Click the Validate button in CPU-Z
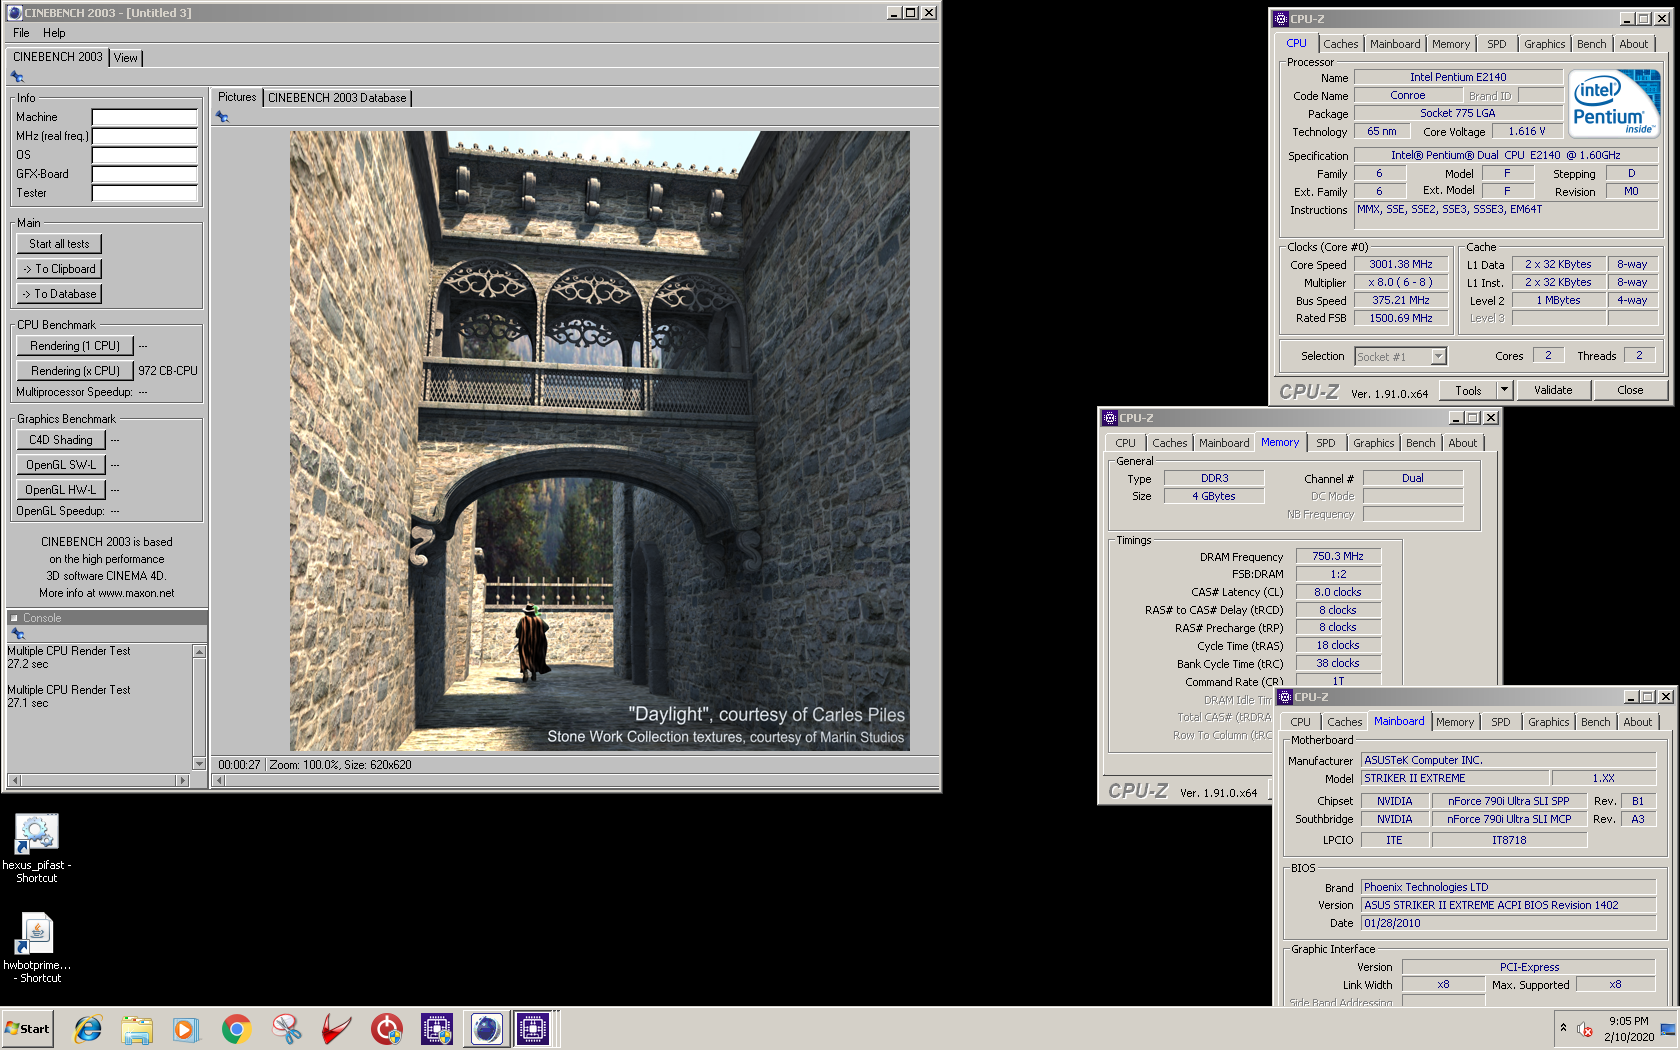Viewport: 1680px width, 1050px height. point(1553,391)
